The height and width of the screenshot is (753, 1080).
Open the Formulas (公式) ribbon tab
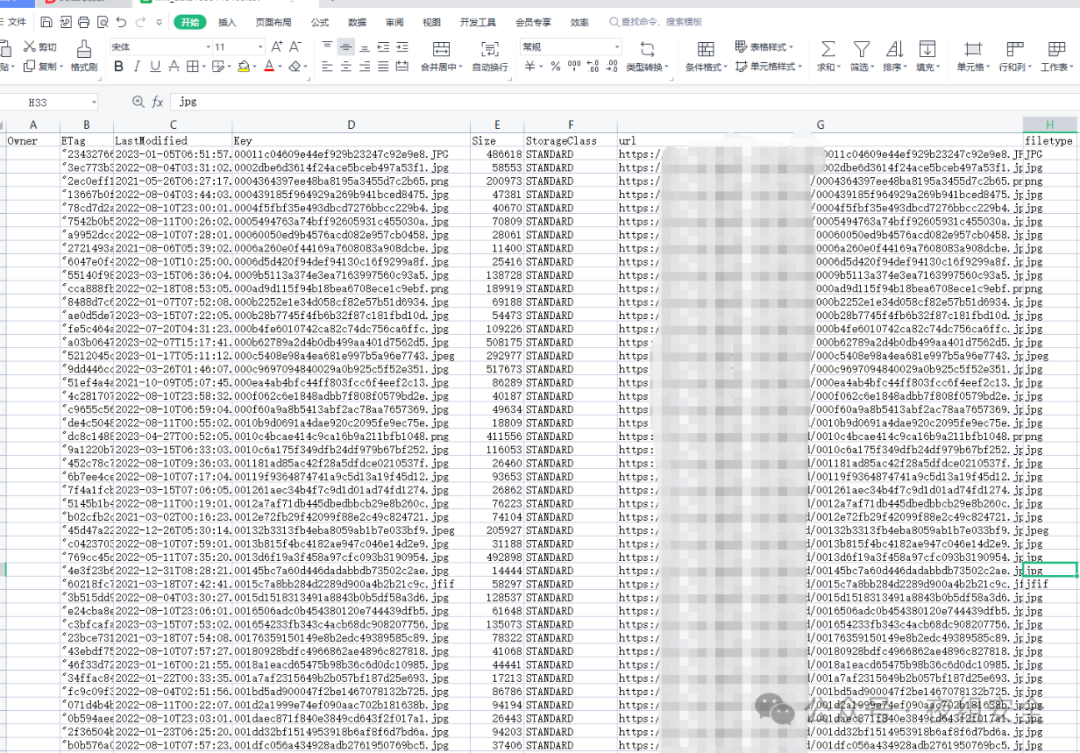pyautogui.click(x=319, y=21)
